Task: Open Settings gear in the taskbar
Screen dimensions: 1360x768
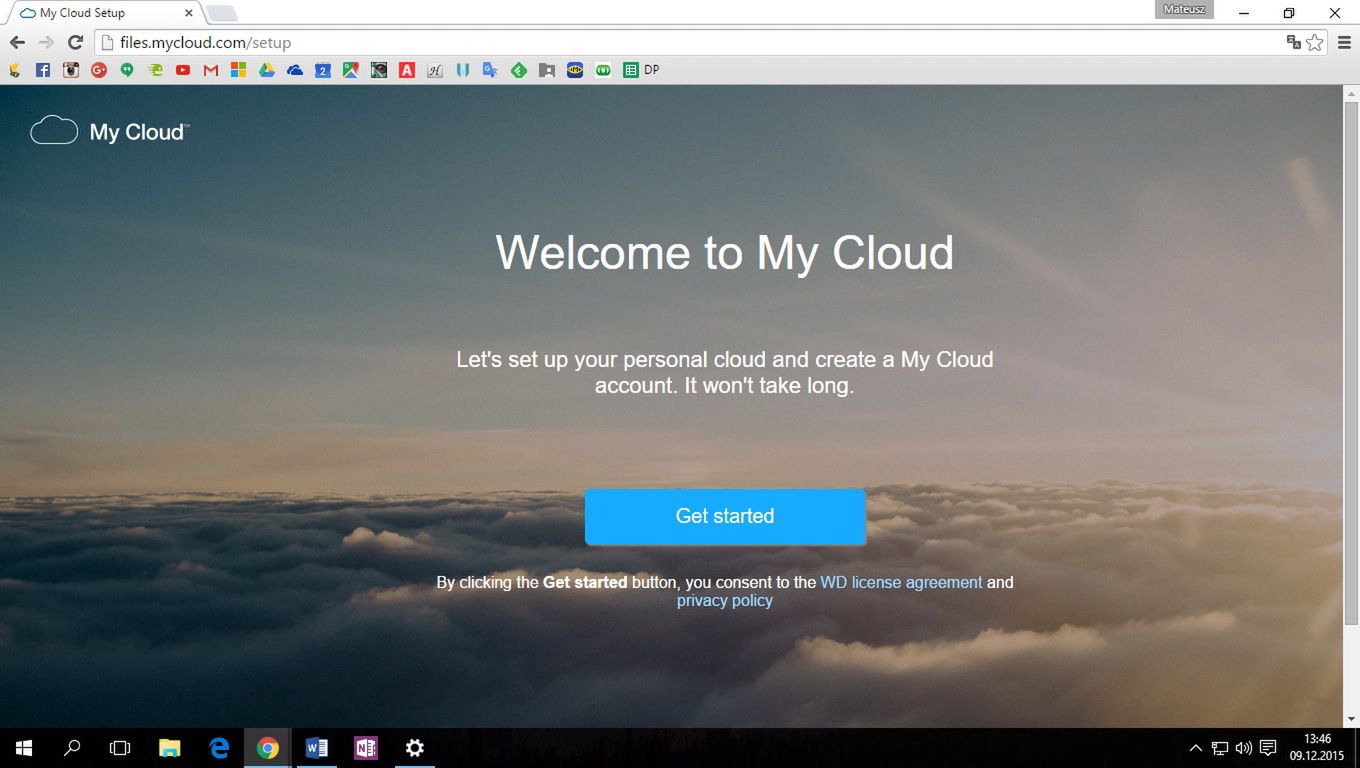Action: pos(414,748)
